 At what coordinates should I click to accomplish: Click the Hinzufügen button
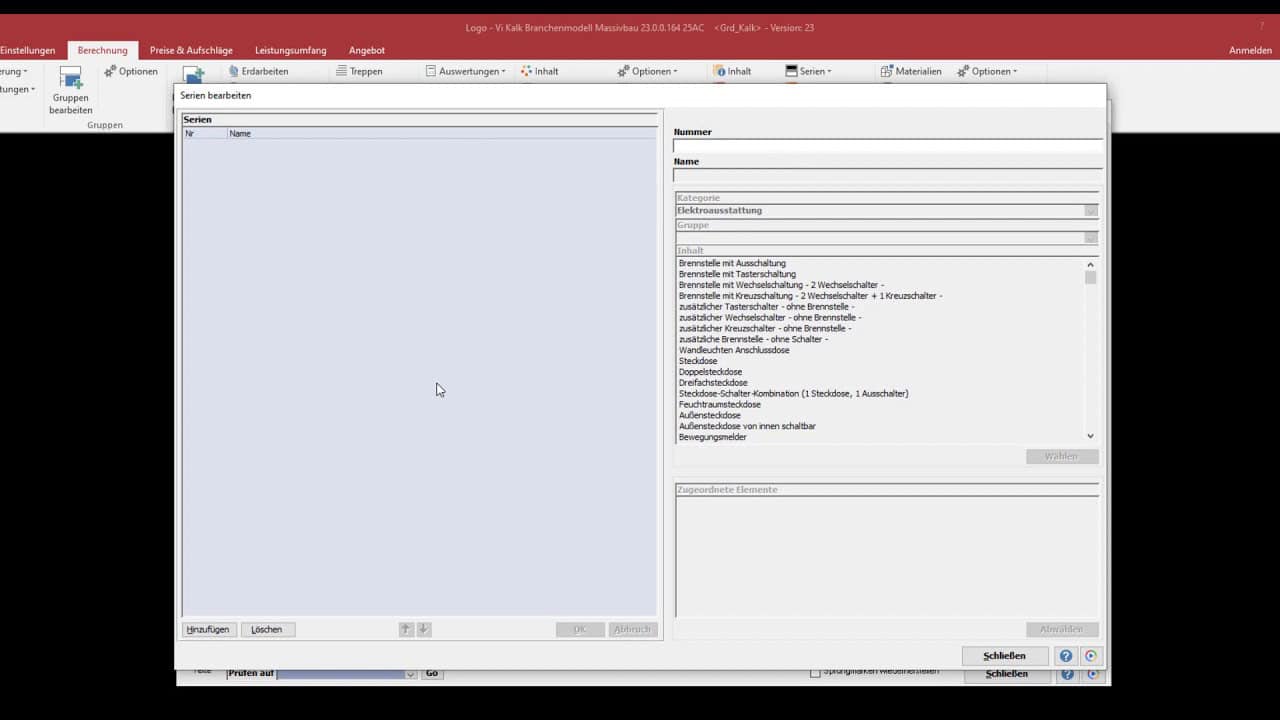(209, 629)
